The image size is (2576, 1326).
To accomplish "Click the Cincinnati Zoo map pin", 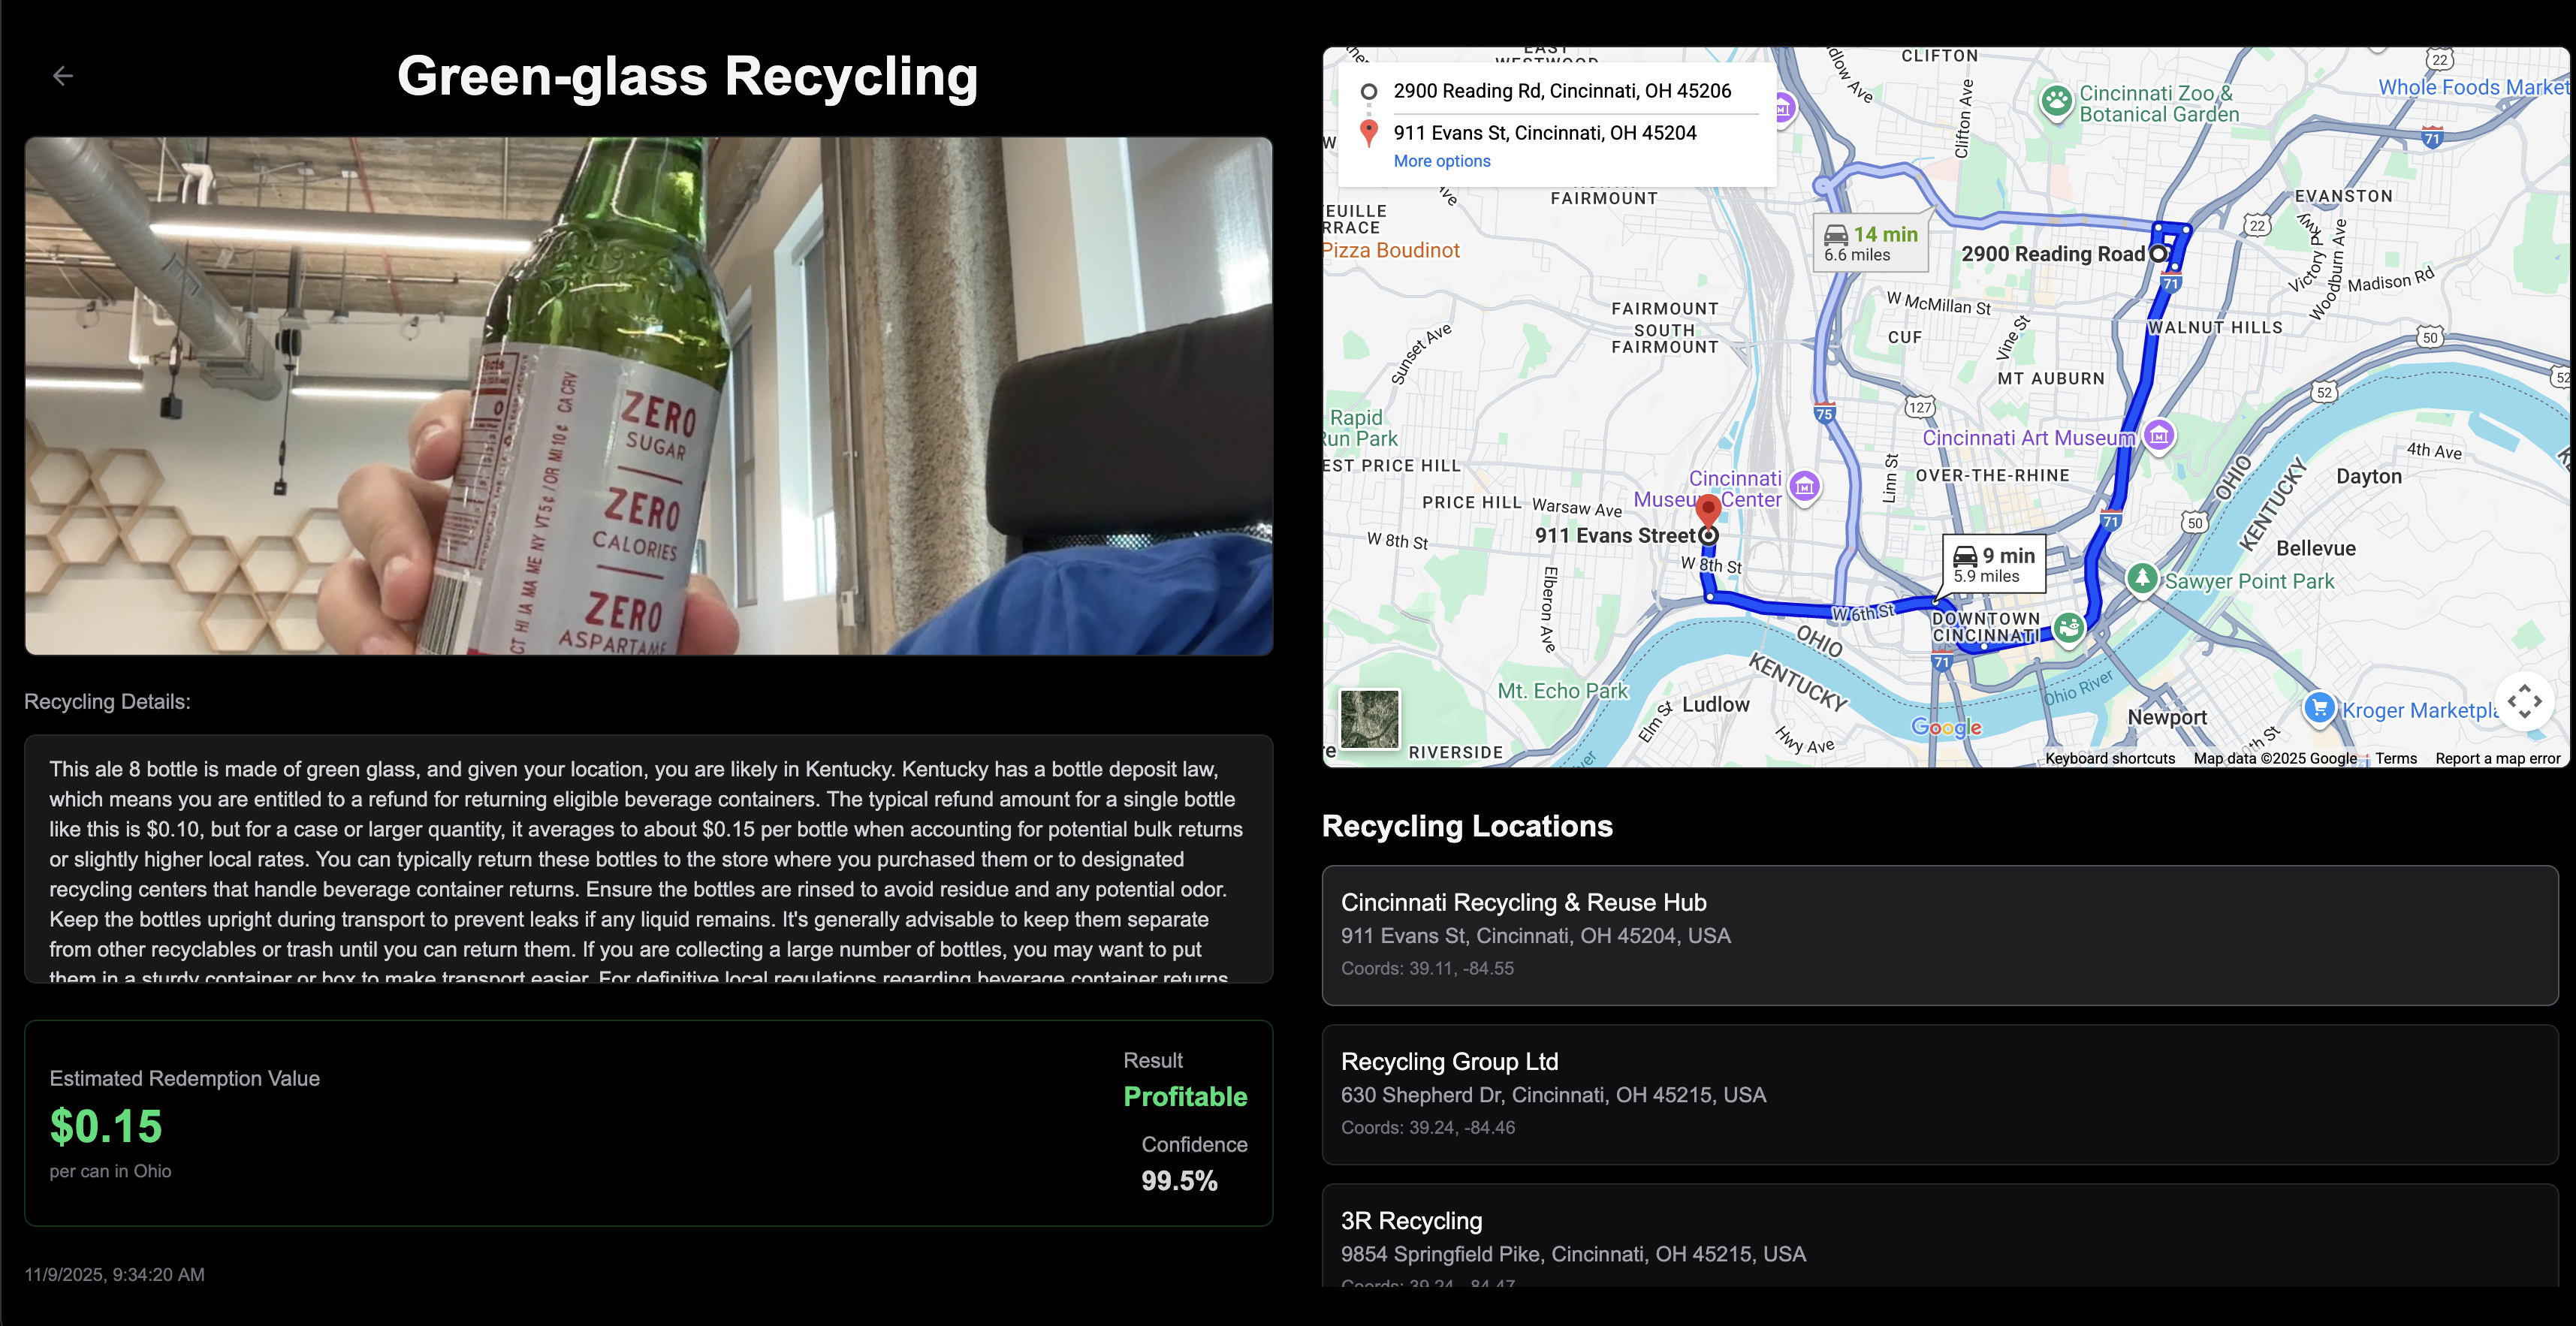I will tap(2056, 101).
